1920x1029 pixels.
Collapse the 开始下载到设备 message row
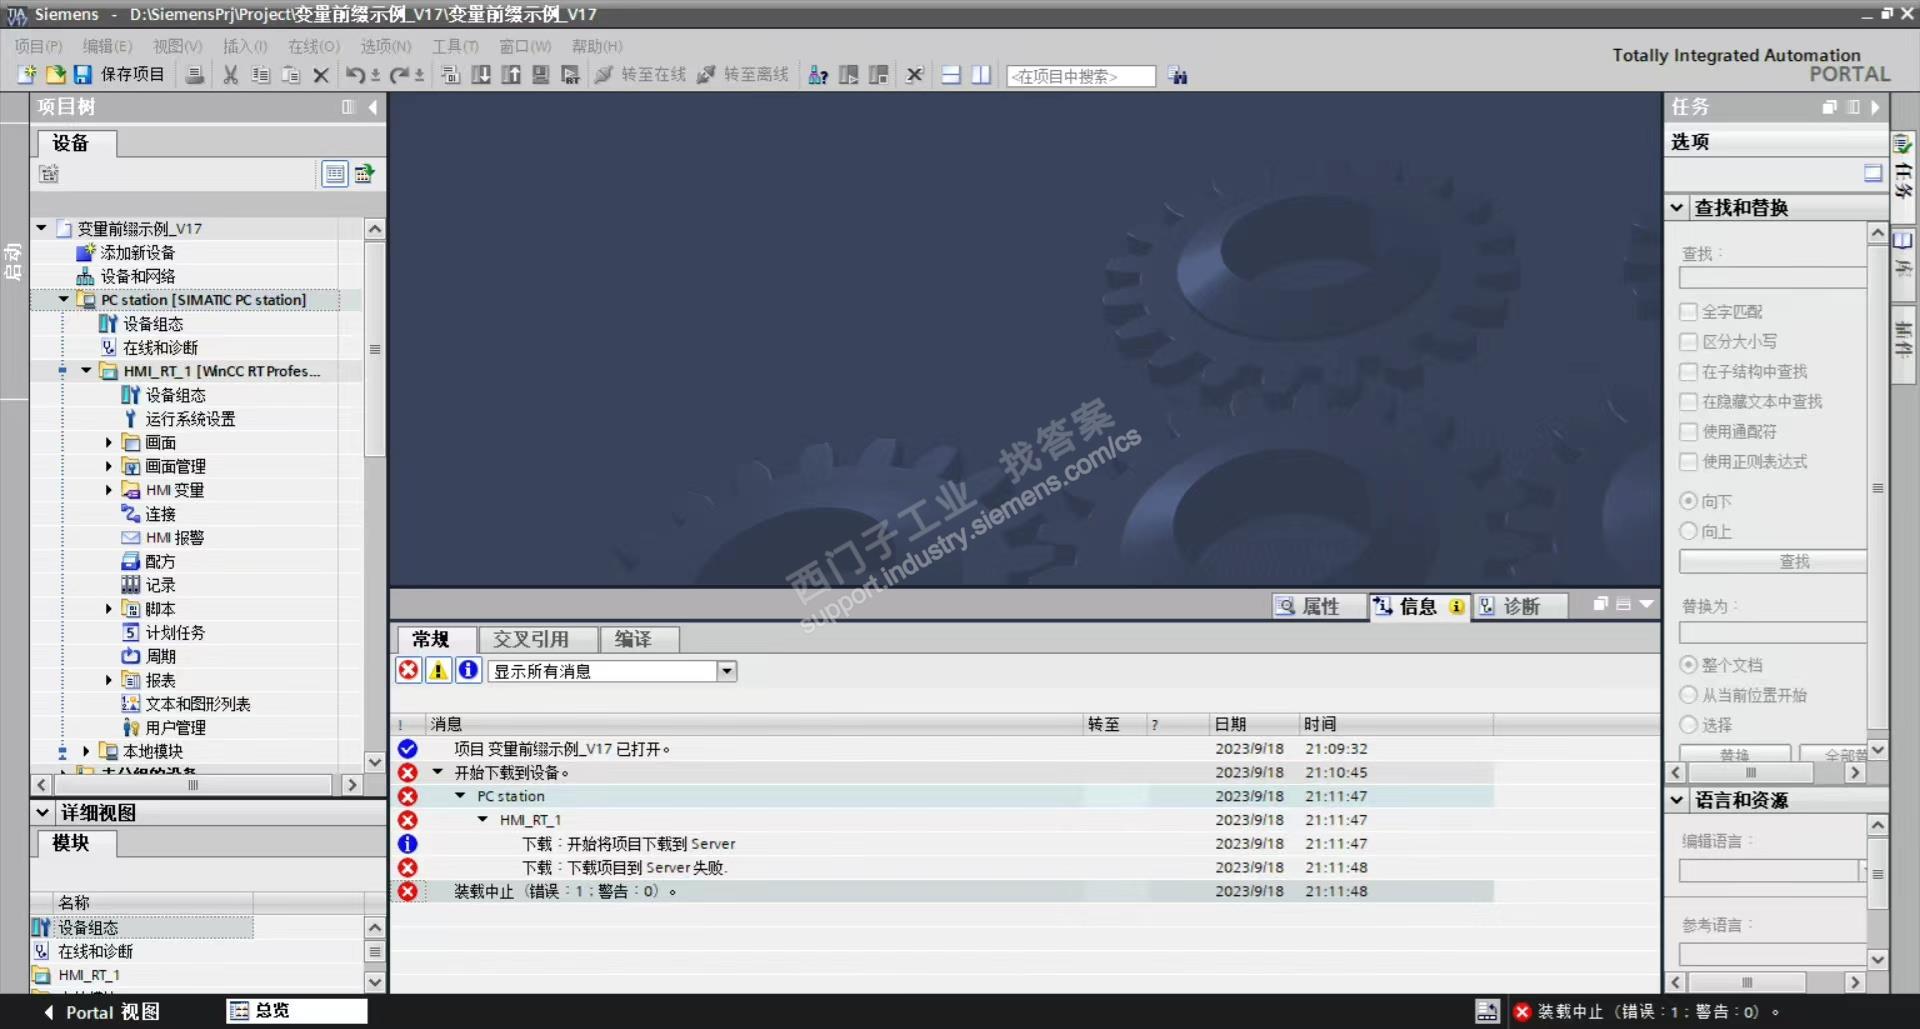pyautogui.click(x=437, y=772)
